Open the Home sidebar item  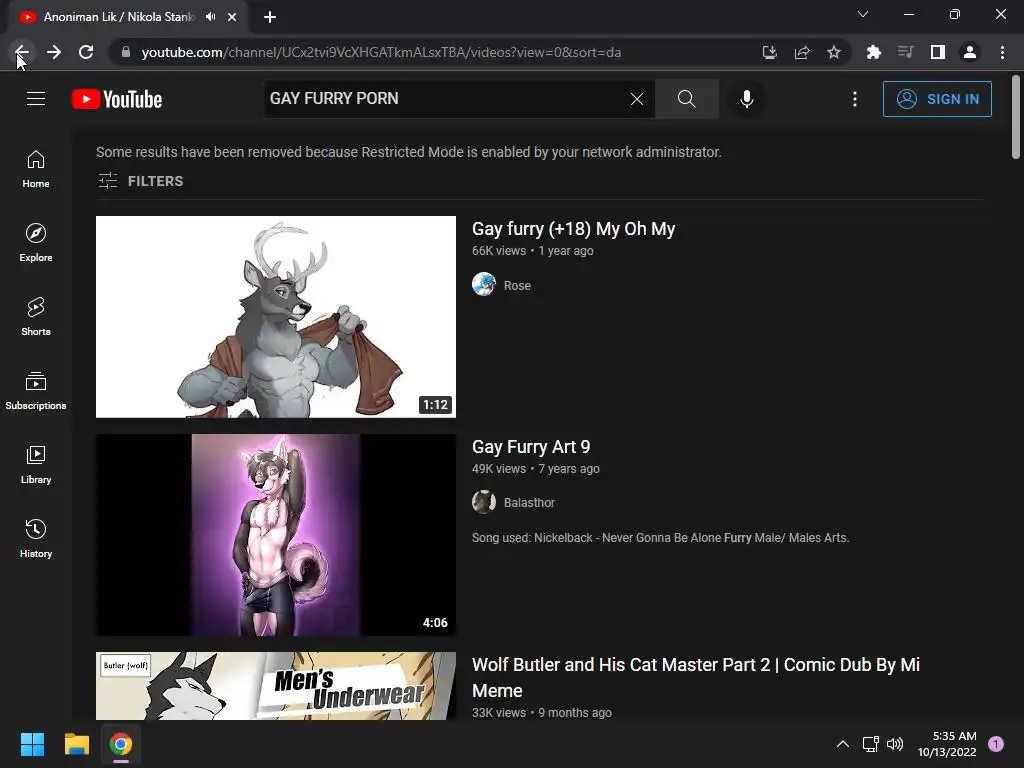[36, 169]
